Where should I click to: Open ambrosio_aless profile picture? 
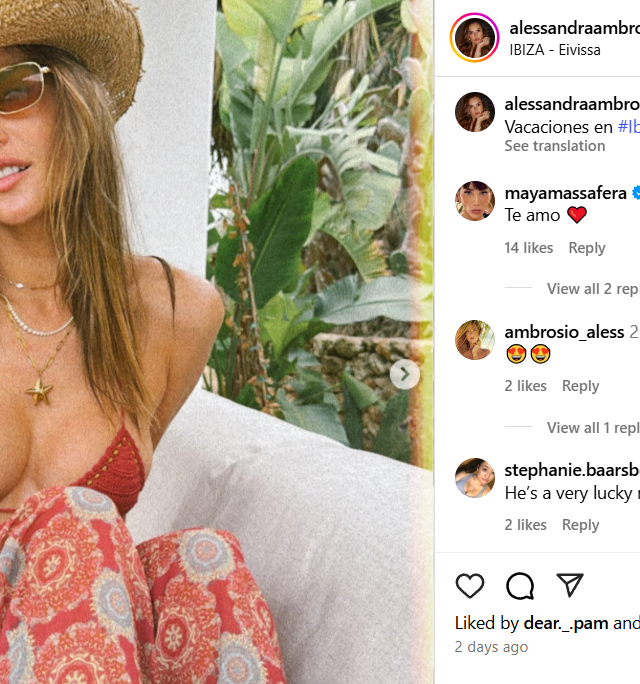pyautogui.click(x=475, y=340)
